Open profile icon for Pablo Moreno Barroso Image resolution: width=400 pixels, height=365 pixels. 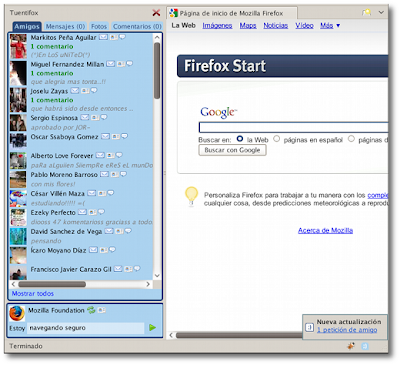coord(115,174)
